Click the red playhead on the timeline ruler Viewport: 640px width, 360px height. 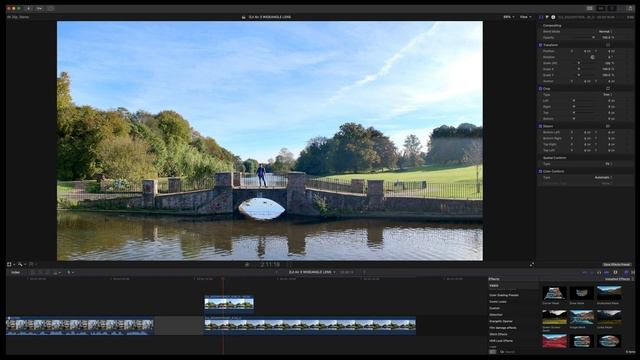tap(223, 279)
